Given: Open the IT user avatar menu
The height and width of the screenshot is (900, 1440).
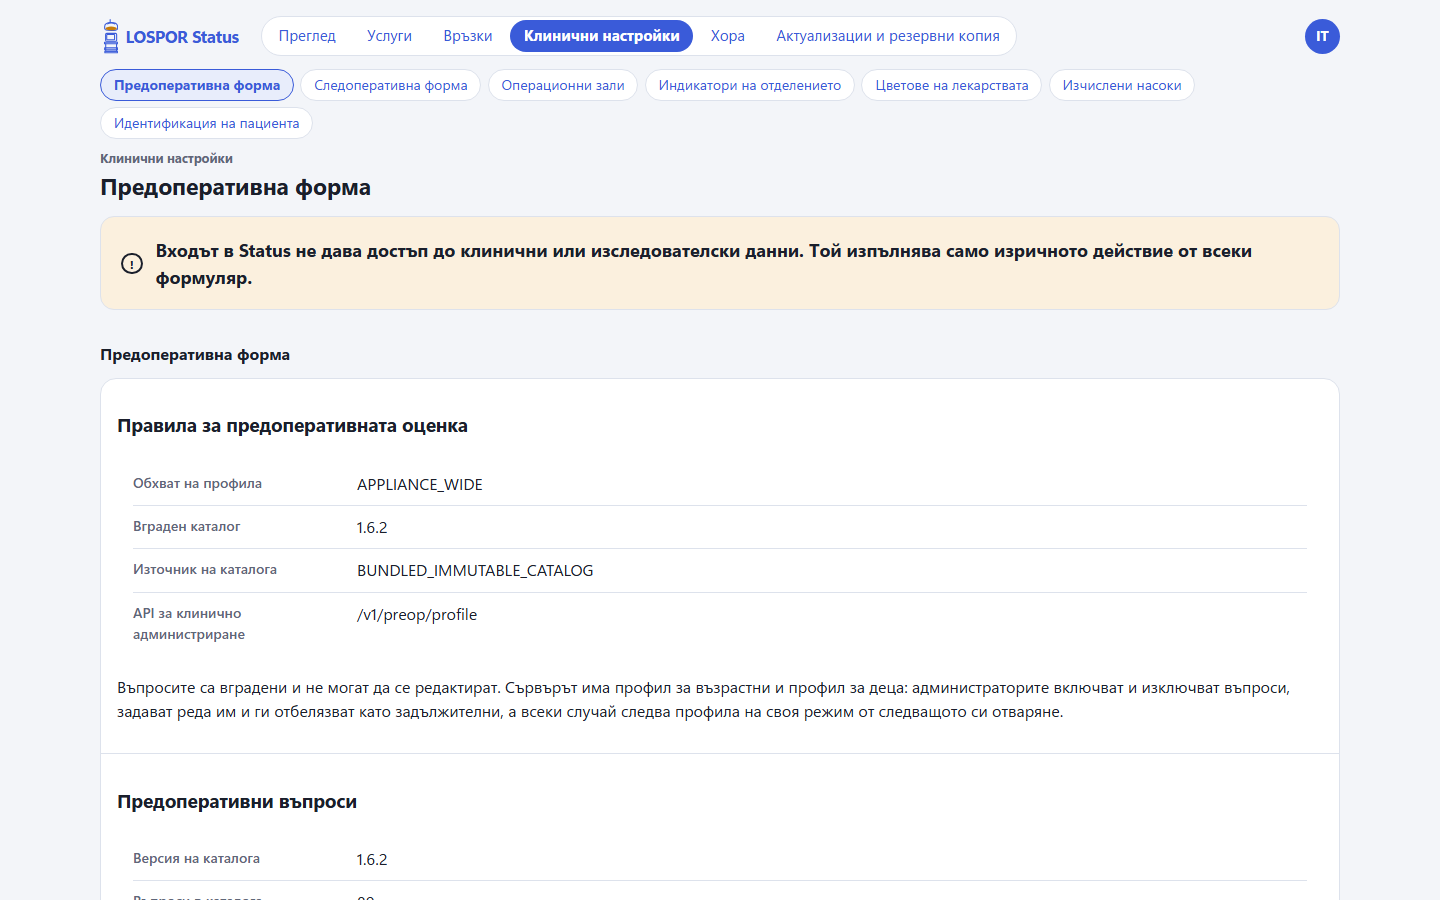Looking at the screenshot, I should (1322, 37).
